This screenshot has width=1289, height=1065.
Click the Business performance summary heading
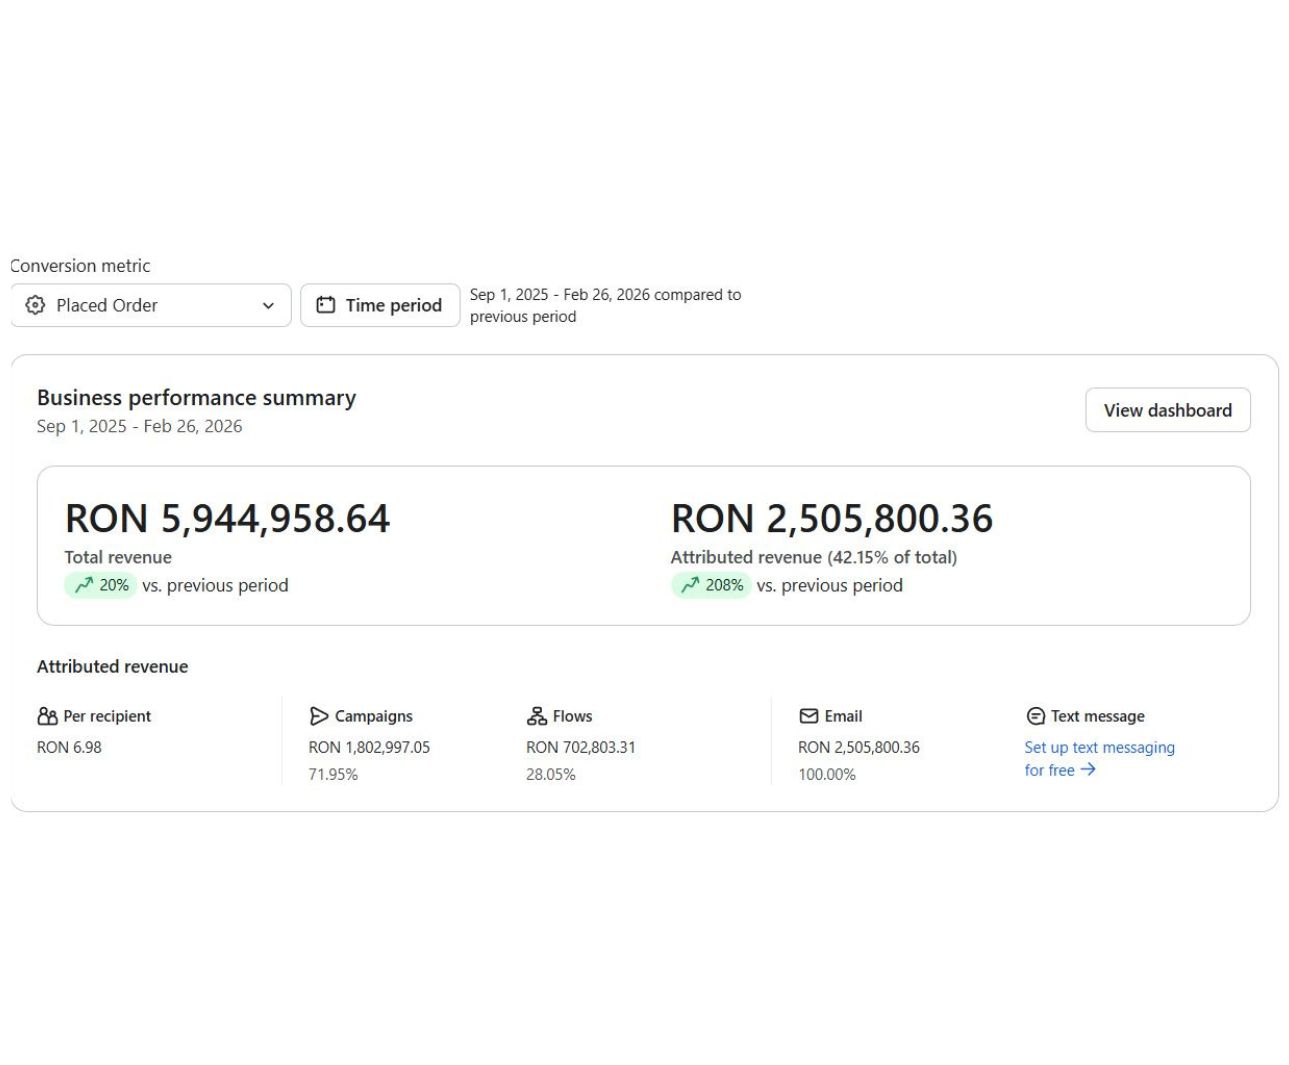(196, 397)
